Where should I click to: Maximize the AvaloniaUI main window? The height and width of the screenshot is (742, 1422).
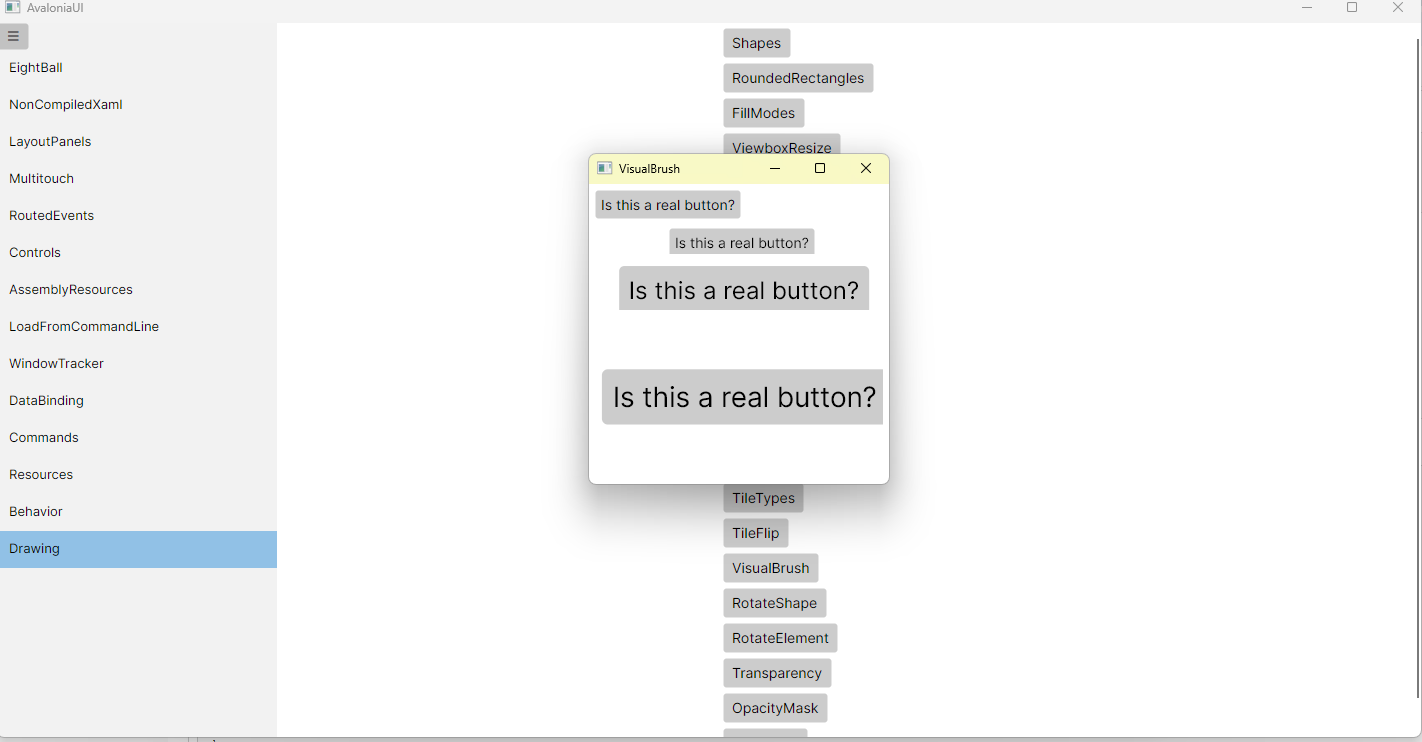(1352, 8)
